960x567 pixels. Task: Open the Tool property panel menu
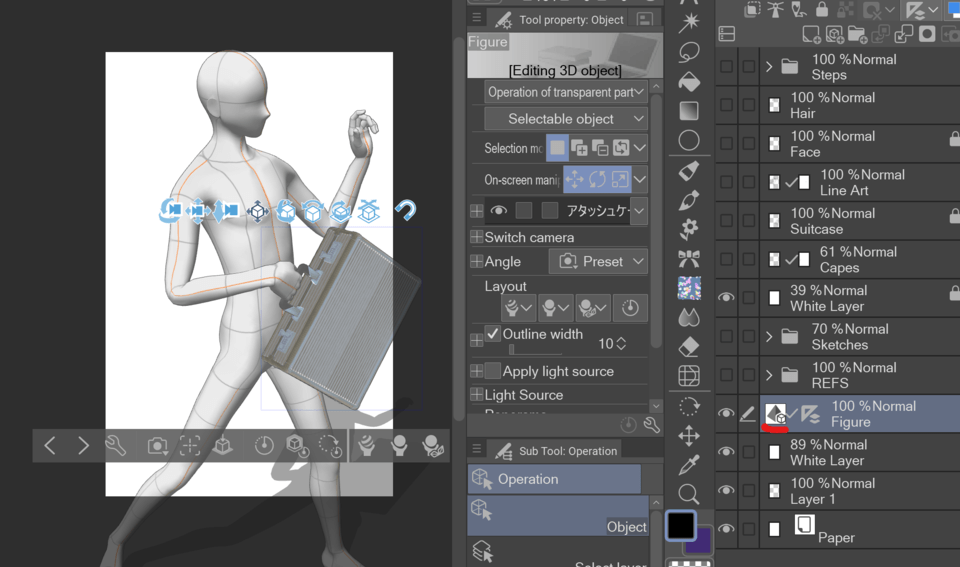tap(477, 18)
